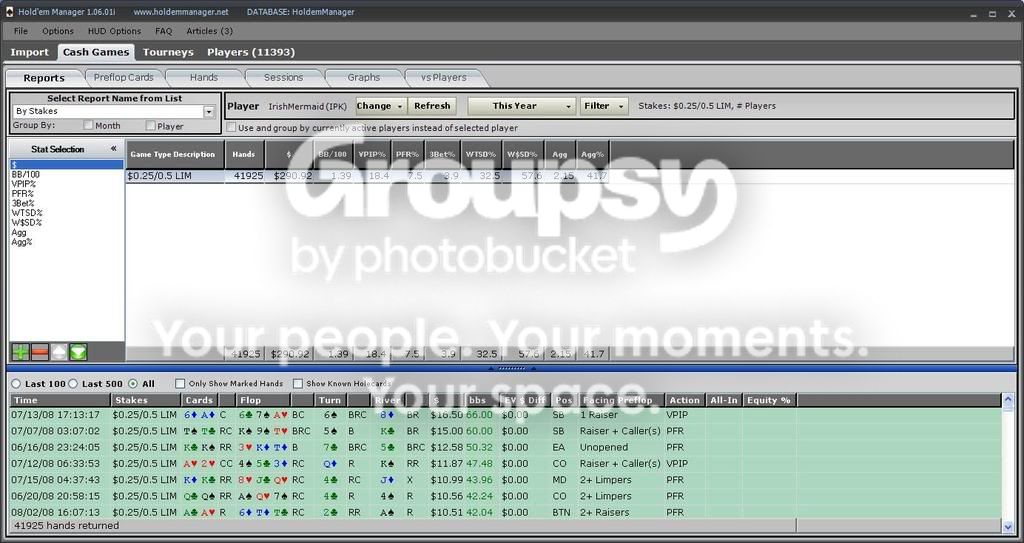Image resolution: width=1024 pixels, height=543 pixels.
Task: Click the www.holdemmanager.net title link
Action: 181,12
